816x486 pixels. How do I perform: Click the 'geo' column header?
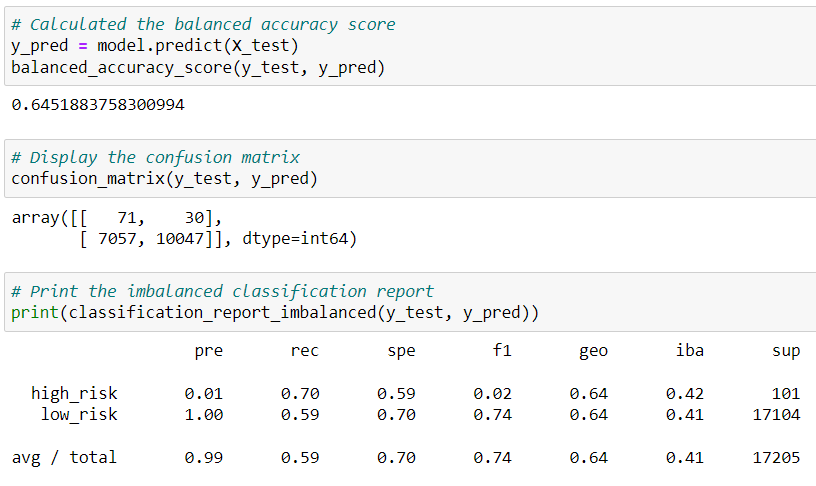pos(593,352)
